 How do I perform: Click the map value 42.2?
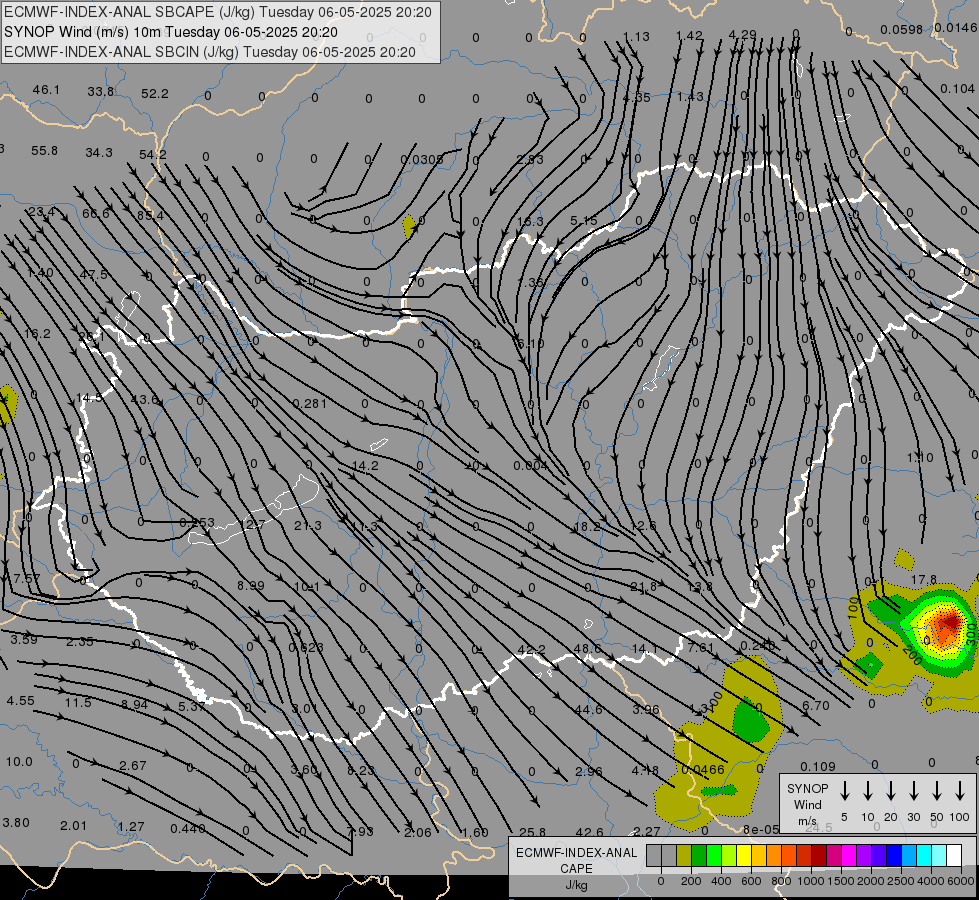(531, 650)
